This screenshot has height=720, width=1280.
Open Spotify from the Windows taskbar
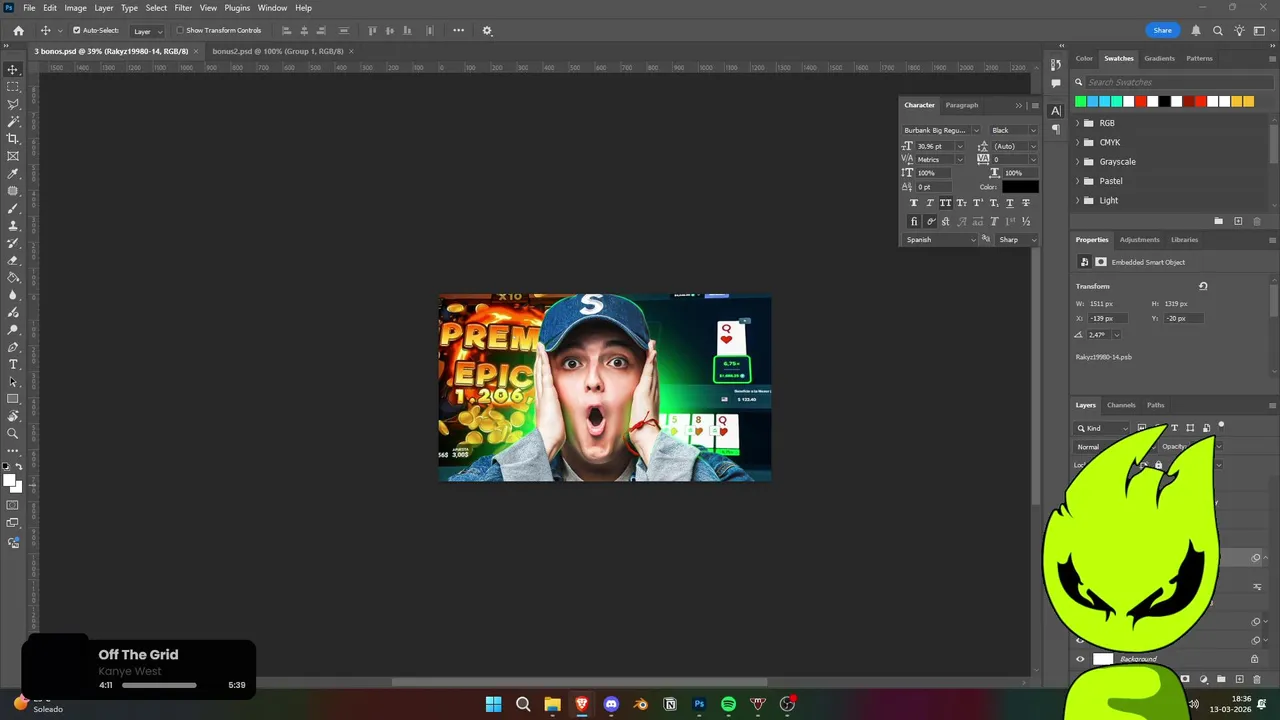click(x=728, y=704)
